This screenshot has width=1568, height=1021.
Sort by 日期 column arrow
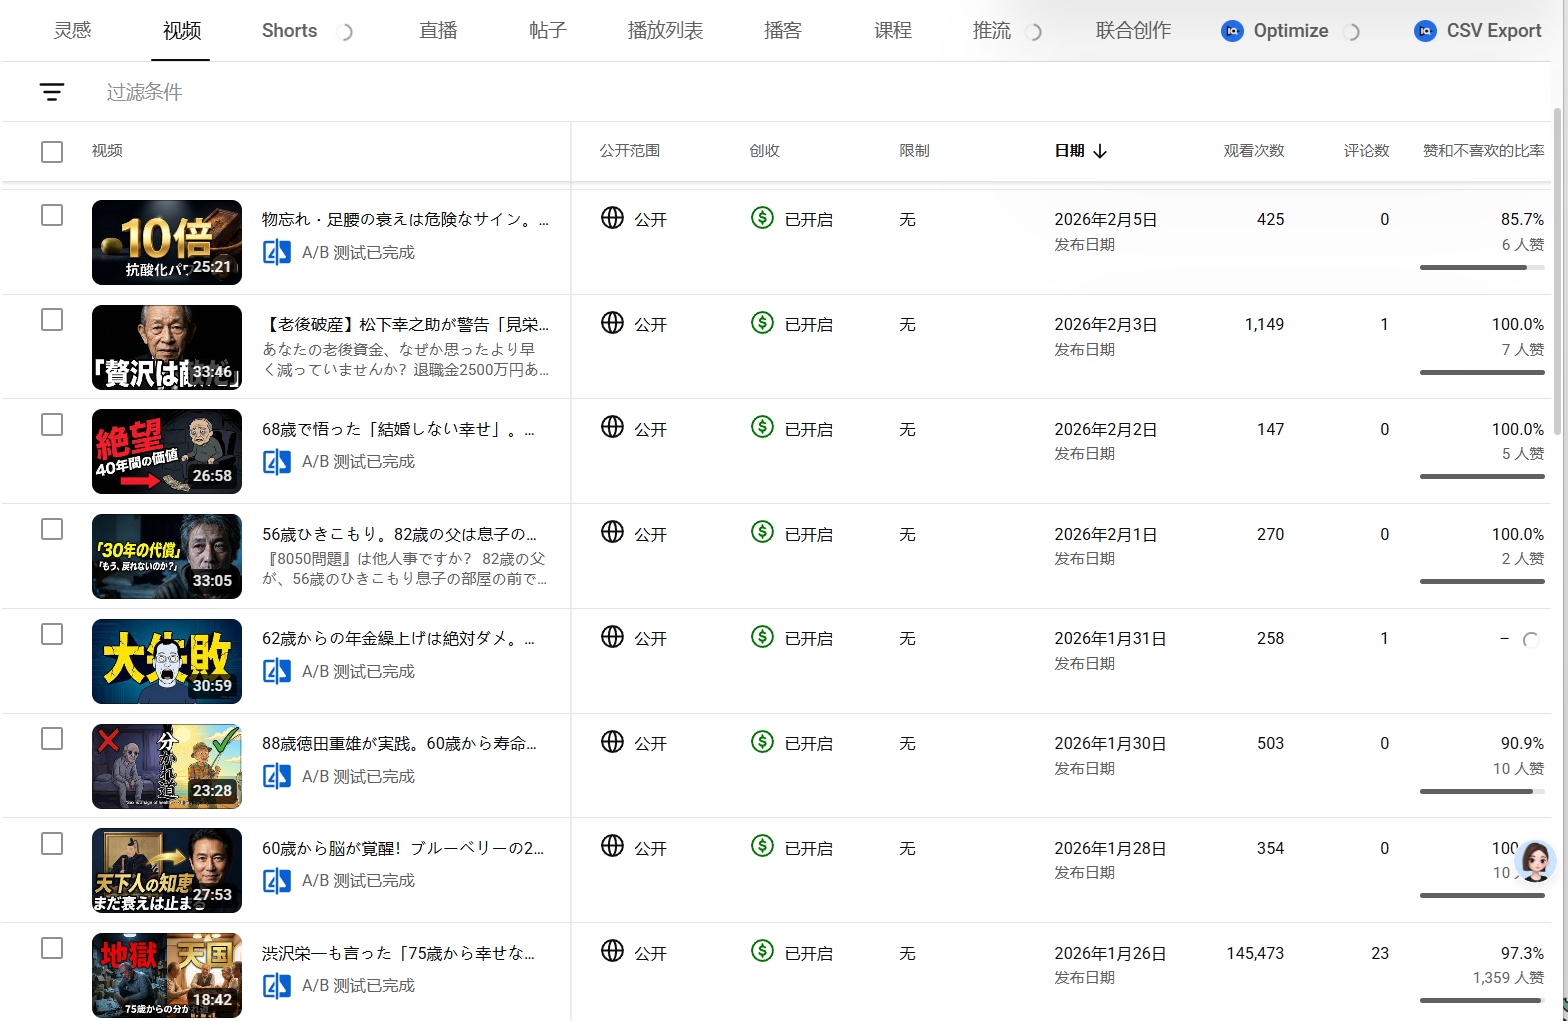click(x=1100, y=151)
